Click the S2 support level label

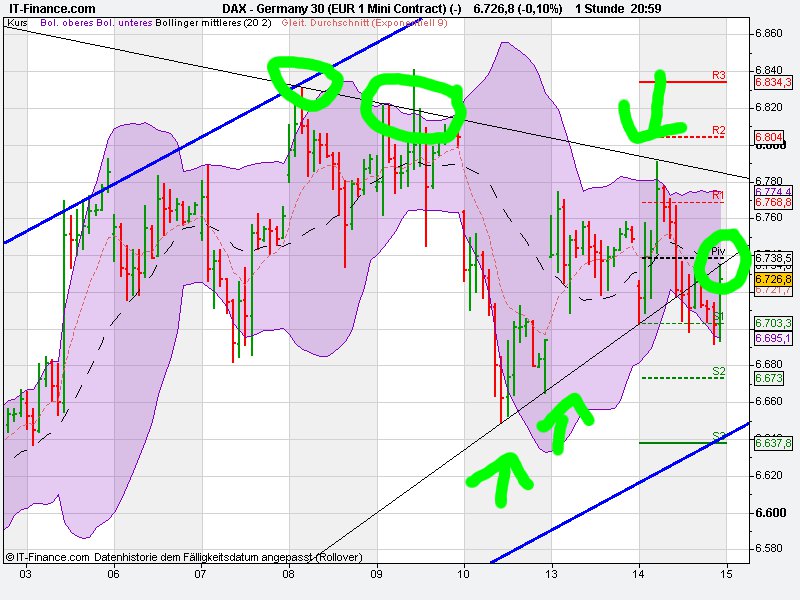(x=718, y=370)
